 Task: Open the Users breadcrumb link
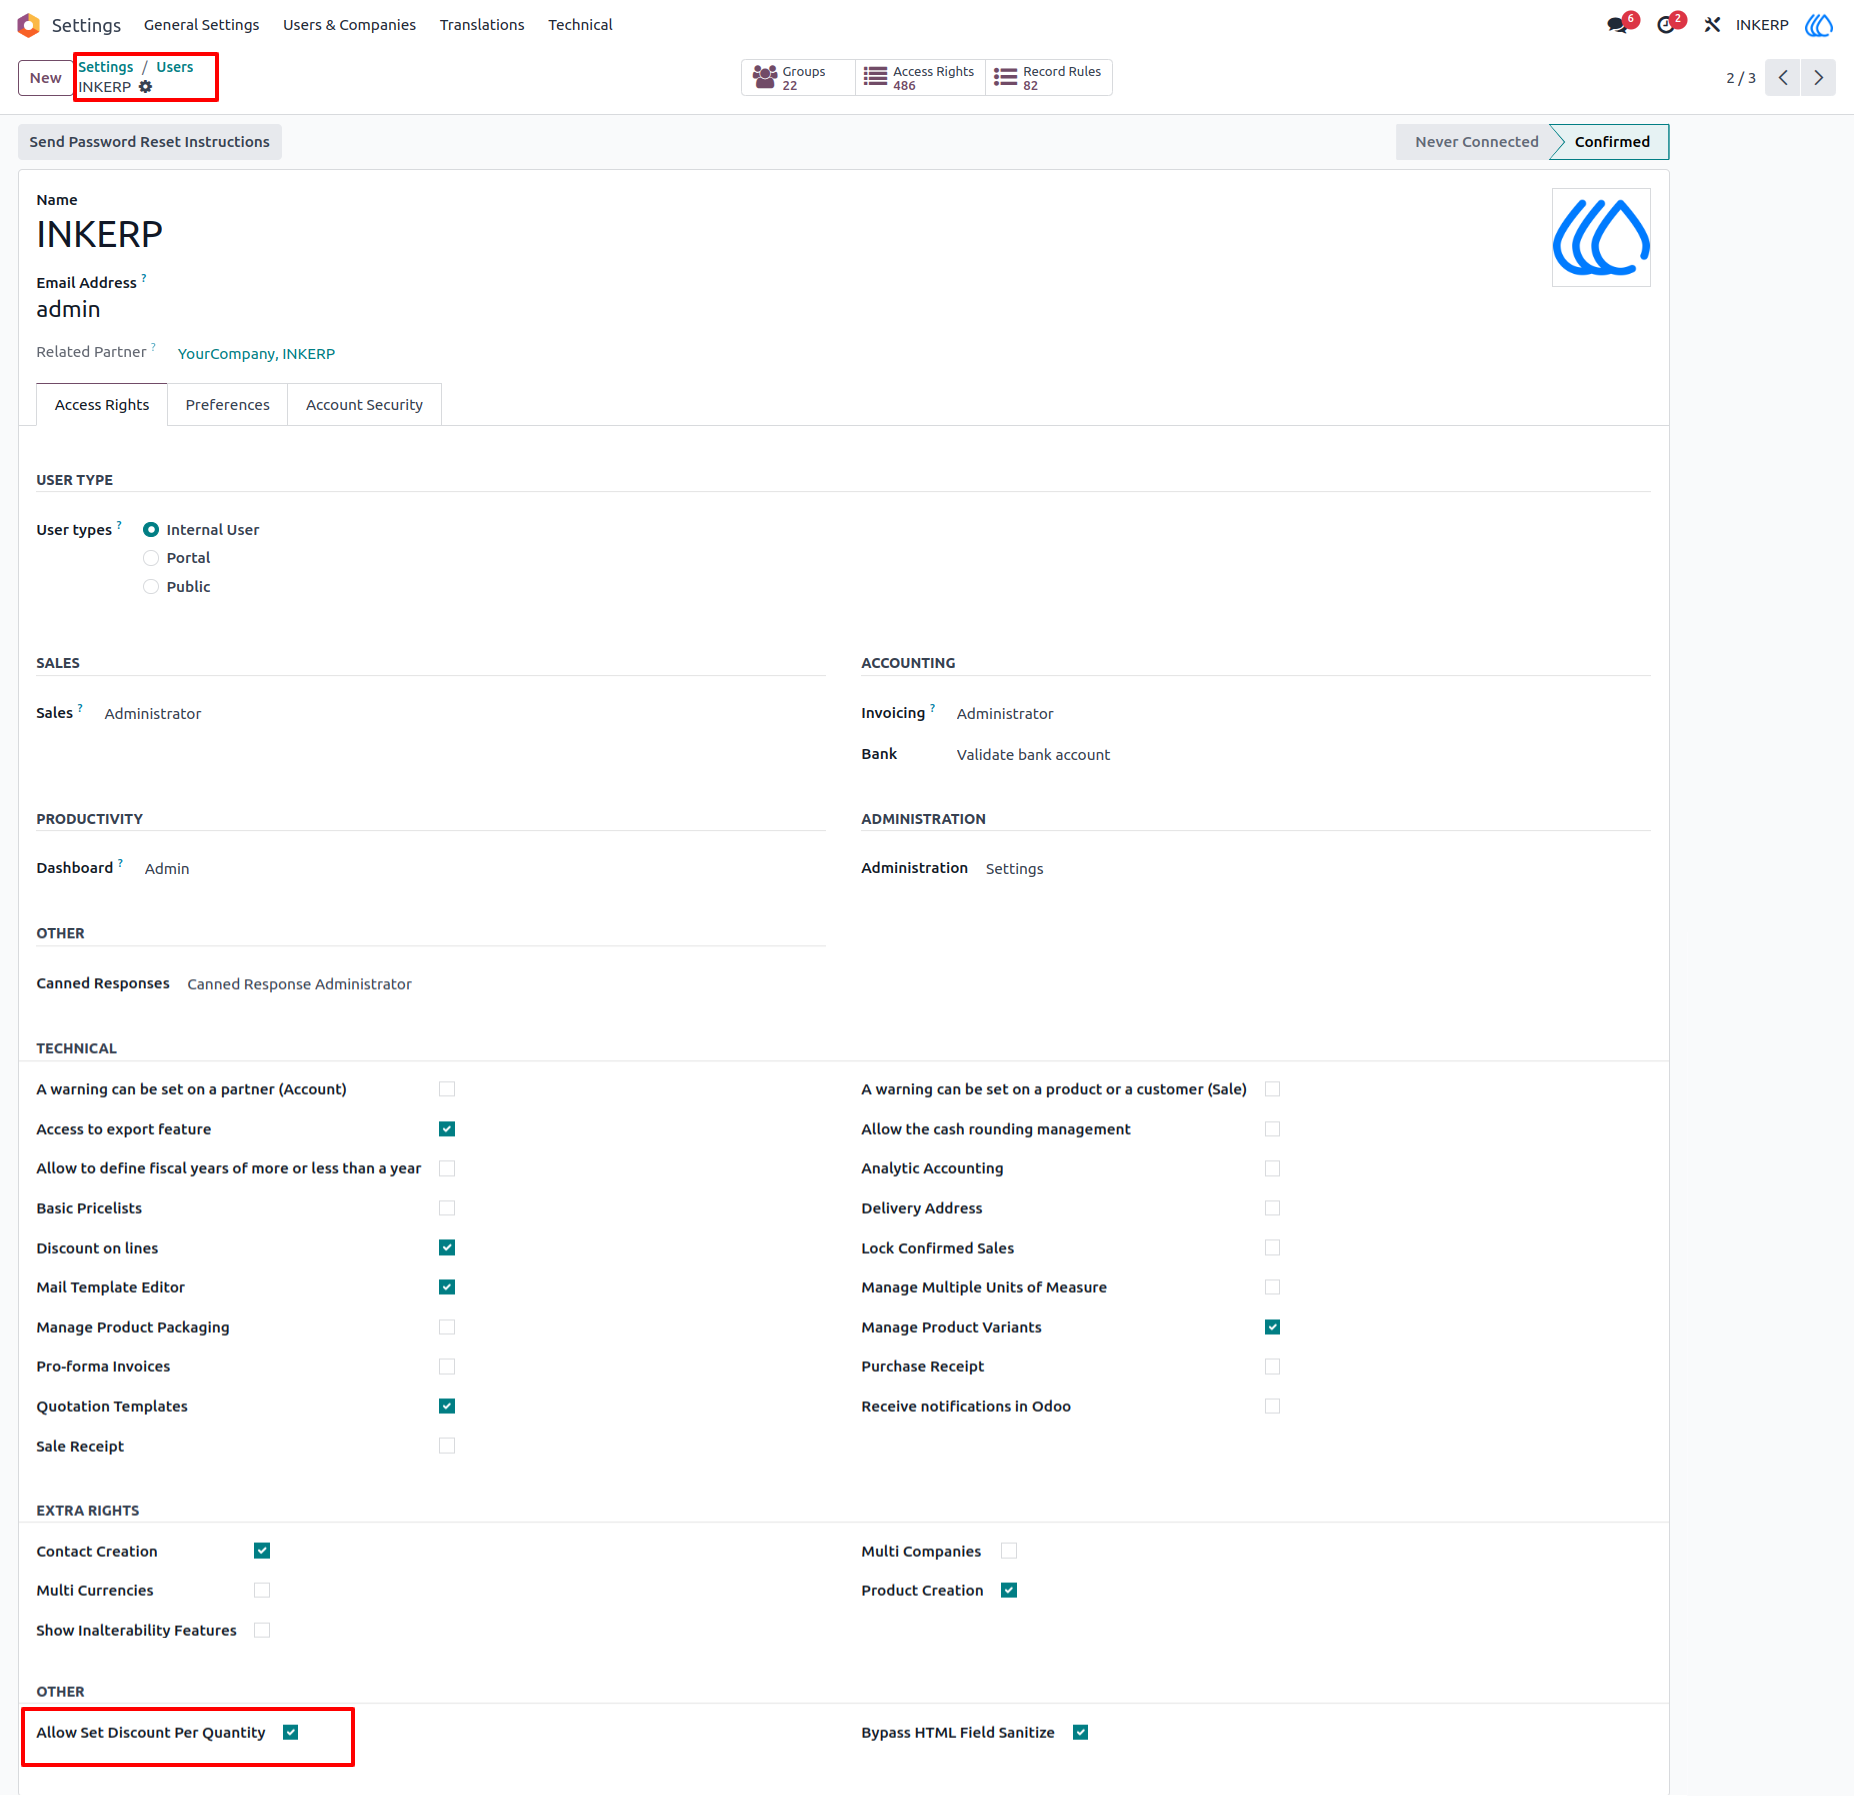click(175, 67)
